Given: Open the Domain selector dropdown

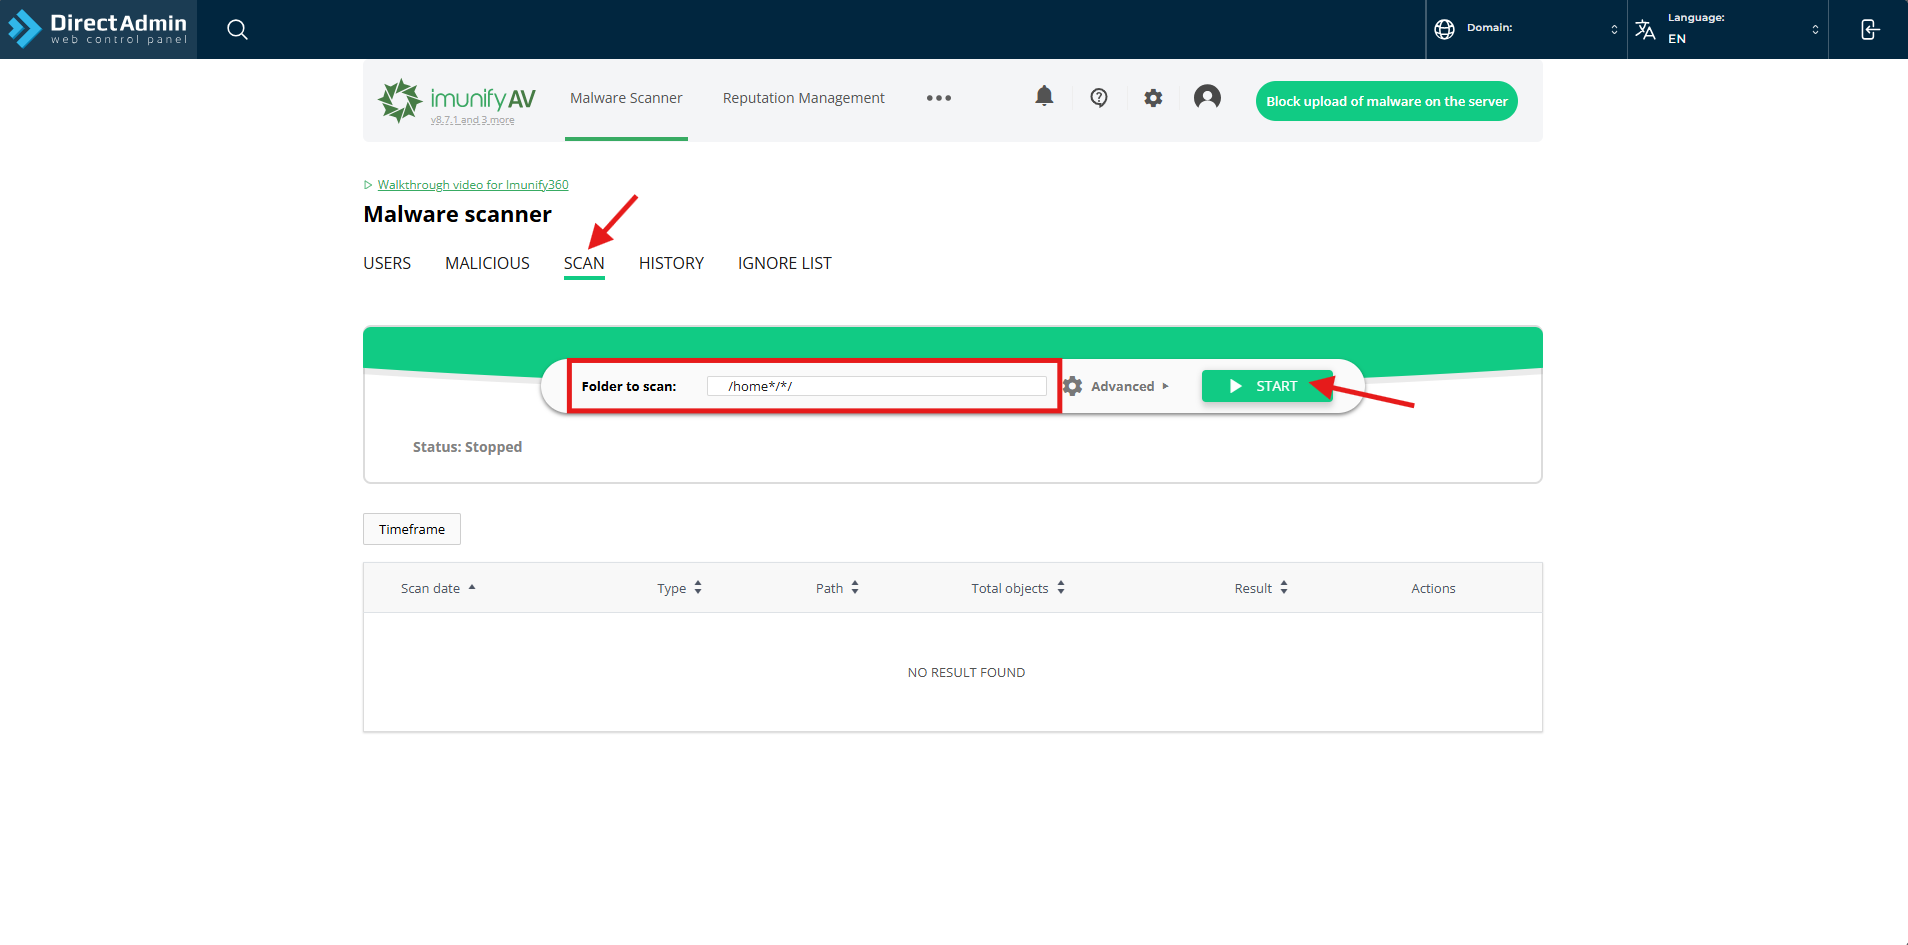Looking at the screenshot, I should click(x=1526, y=29).
